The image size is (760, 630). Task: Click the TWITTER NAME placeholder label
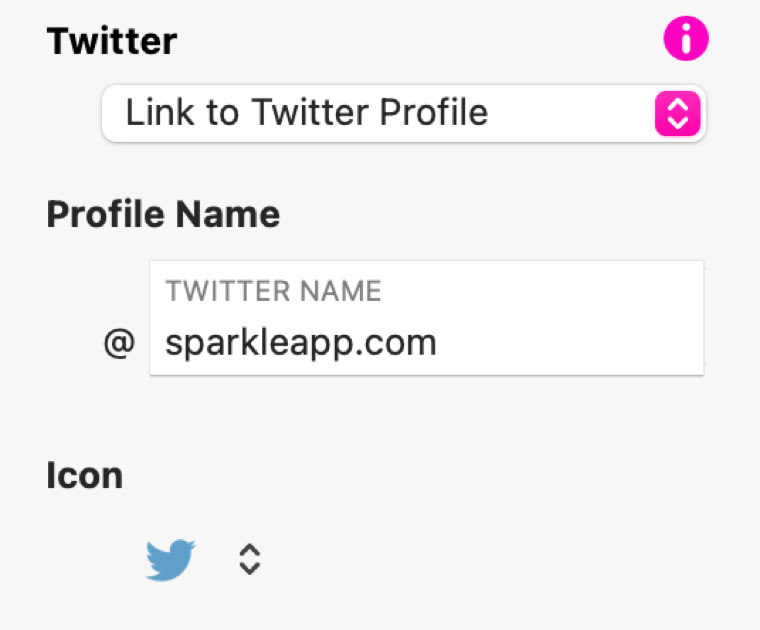(x=273, y=291)
